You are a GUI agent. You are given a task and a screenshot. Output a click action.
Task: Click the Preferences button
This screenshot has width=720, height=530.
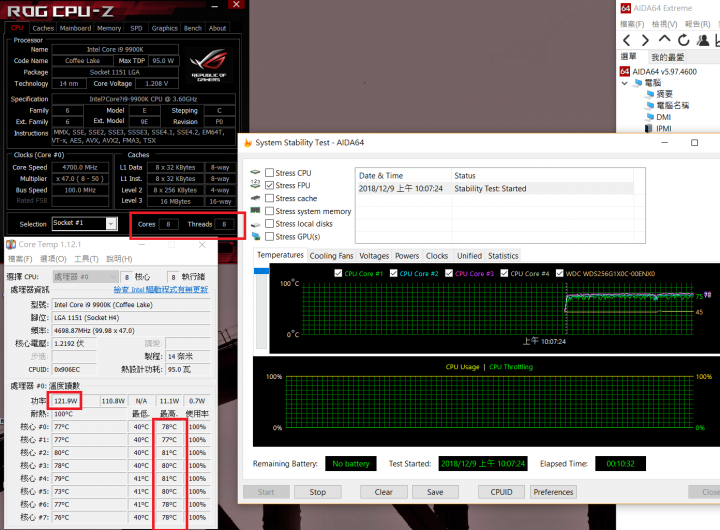(x=553, y=492)
